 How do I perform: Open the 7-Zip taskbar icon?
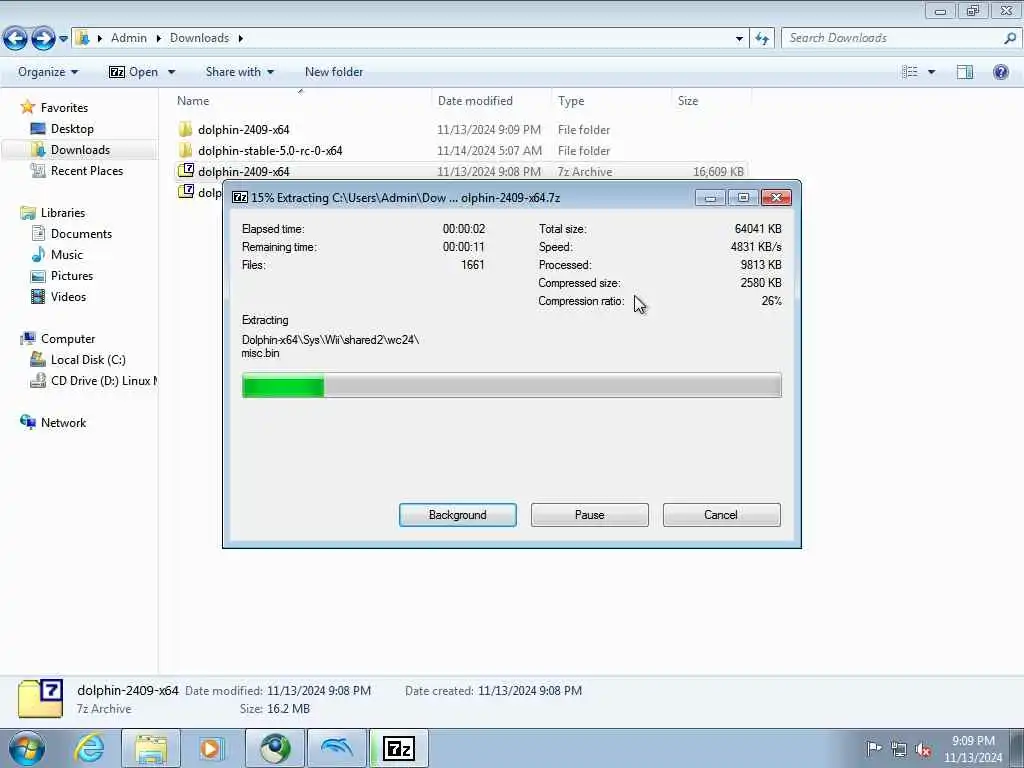coord(398,748)
